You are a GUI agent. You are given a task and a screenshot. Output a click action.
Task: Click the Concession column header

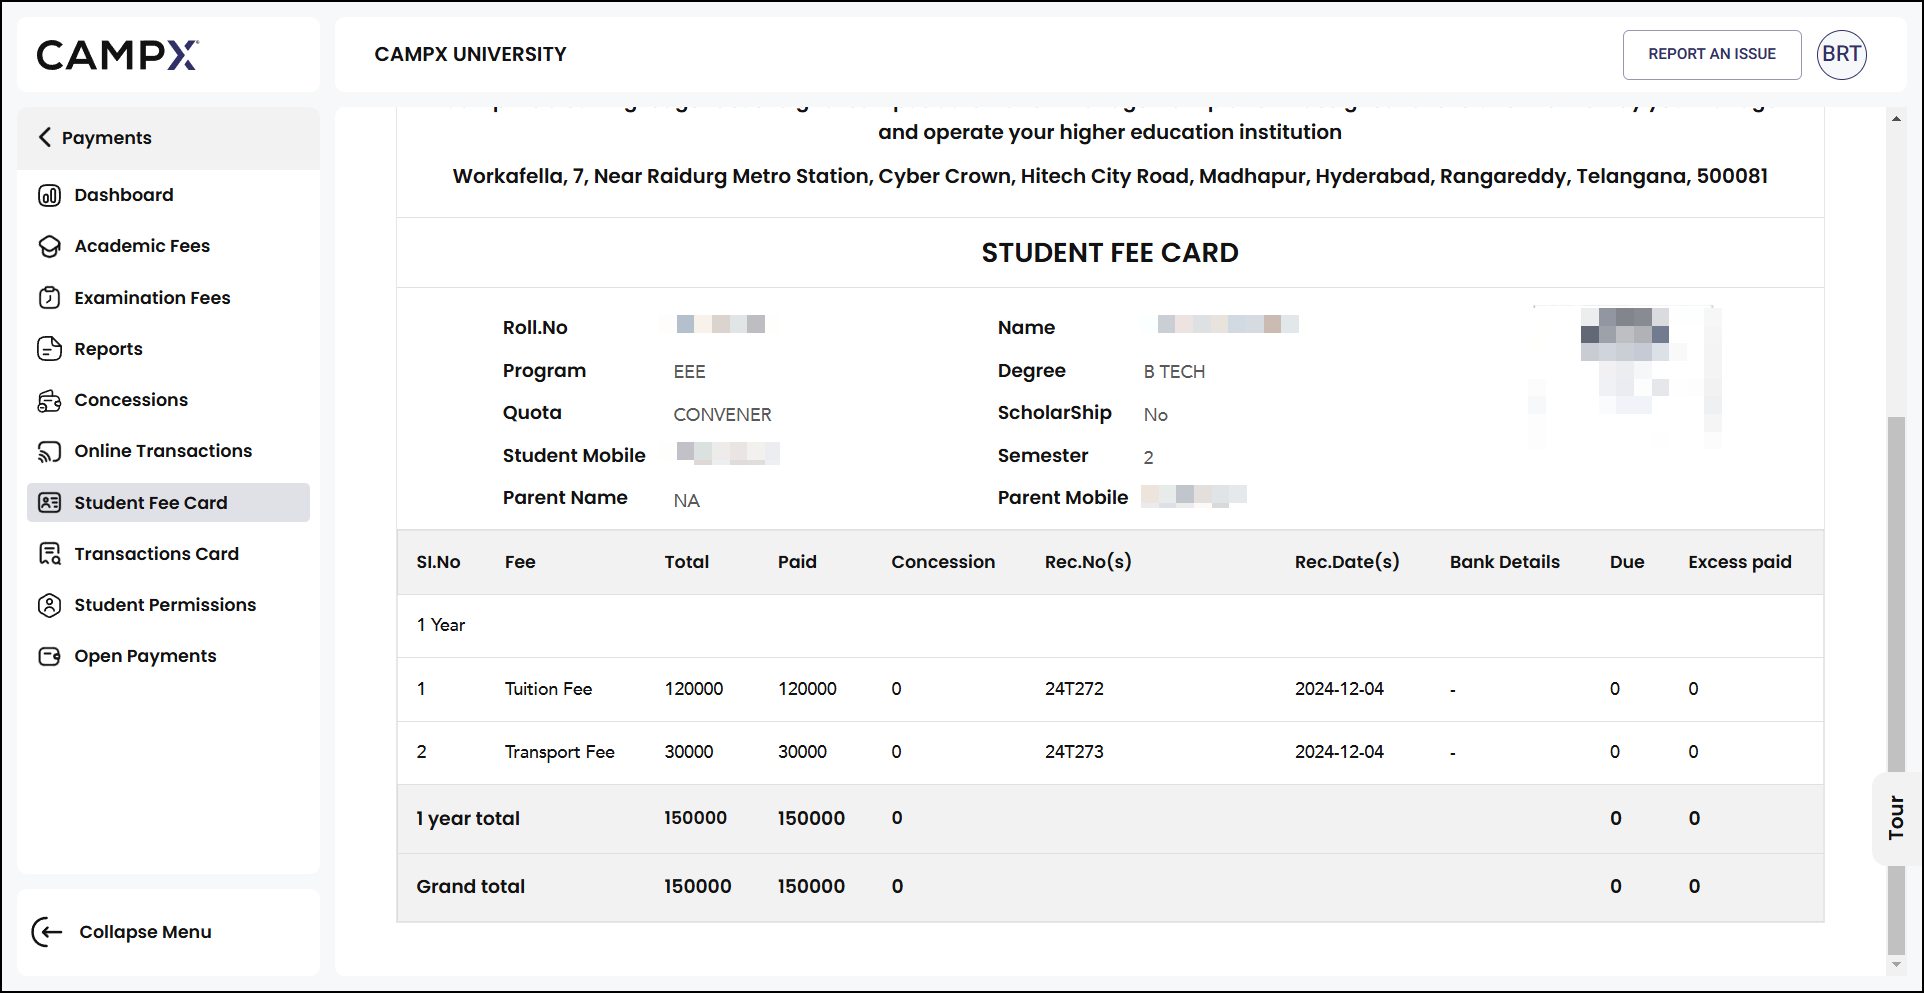pyautogui.click(x=943, y=562)
